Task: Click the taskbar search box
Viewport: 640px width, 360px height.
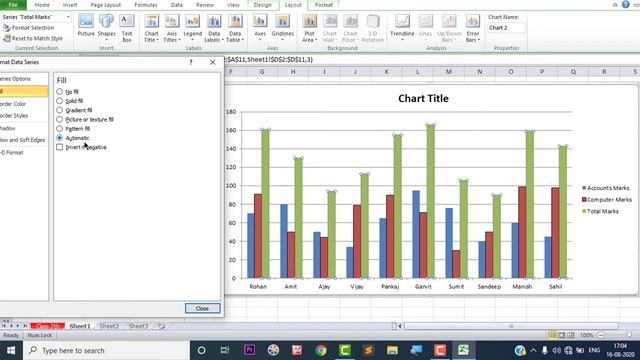Action: click(x=107, y=350)
